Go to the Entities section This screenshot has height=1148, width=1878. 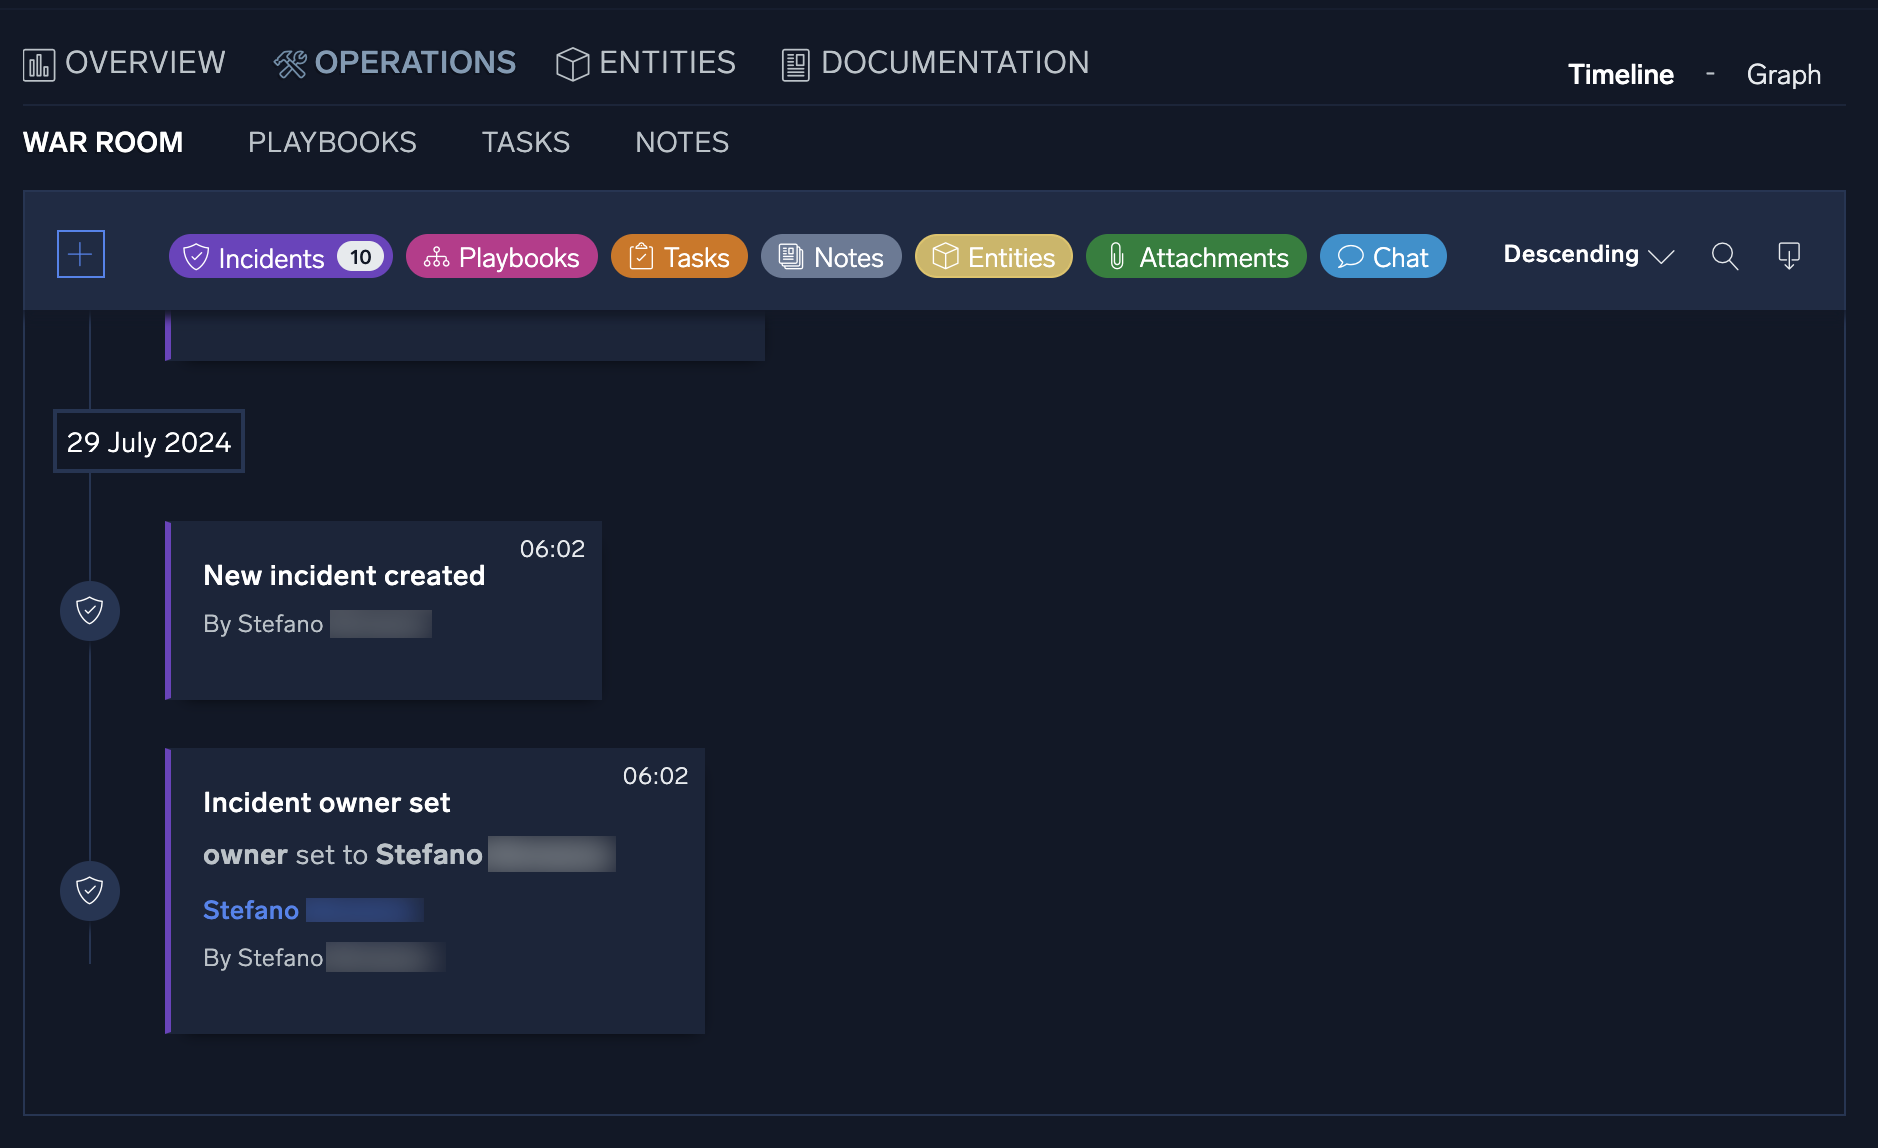646,63
